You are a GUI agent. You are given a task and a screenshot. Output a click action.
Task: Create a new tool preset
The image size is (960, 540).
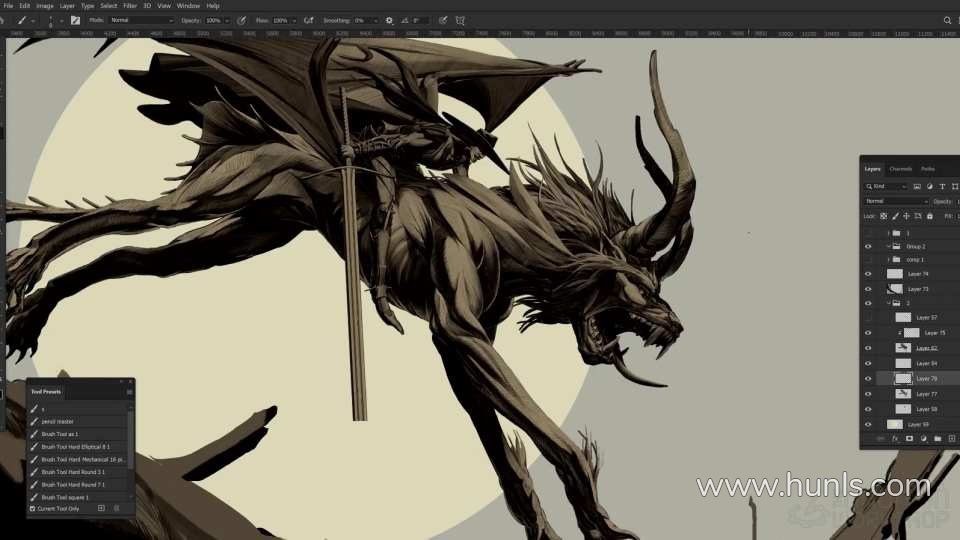(x=101, y=508)
